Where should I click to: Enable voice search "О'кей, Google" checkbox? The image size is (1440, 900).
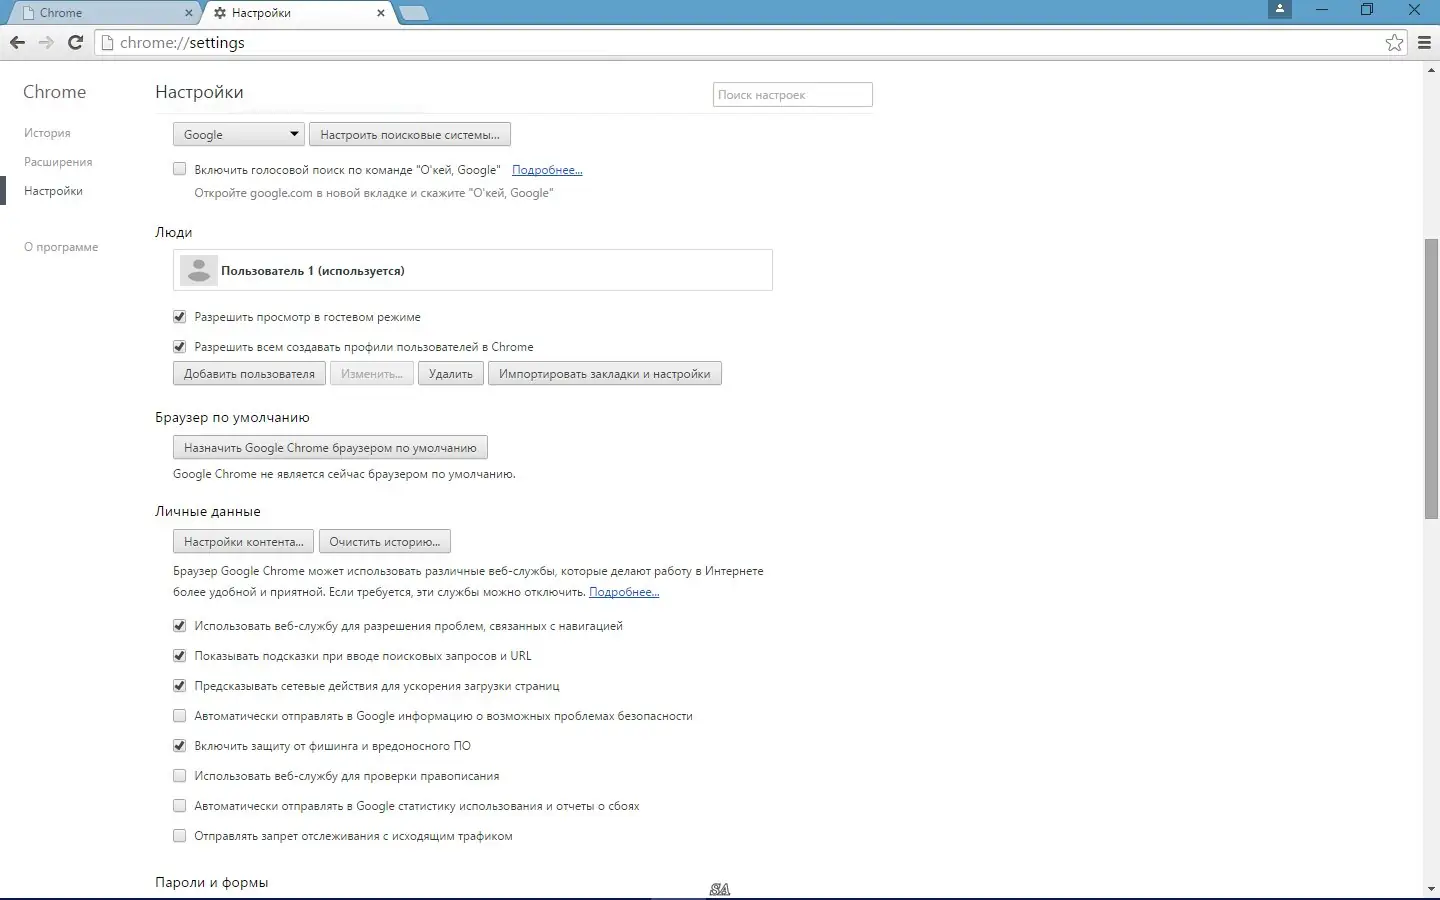point(180,169)
